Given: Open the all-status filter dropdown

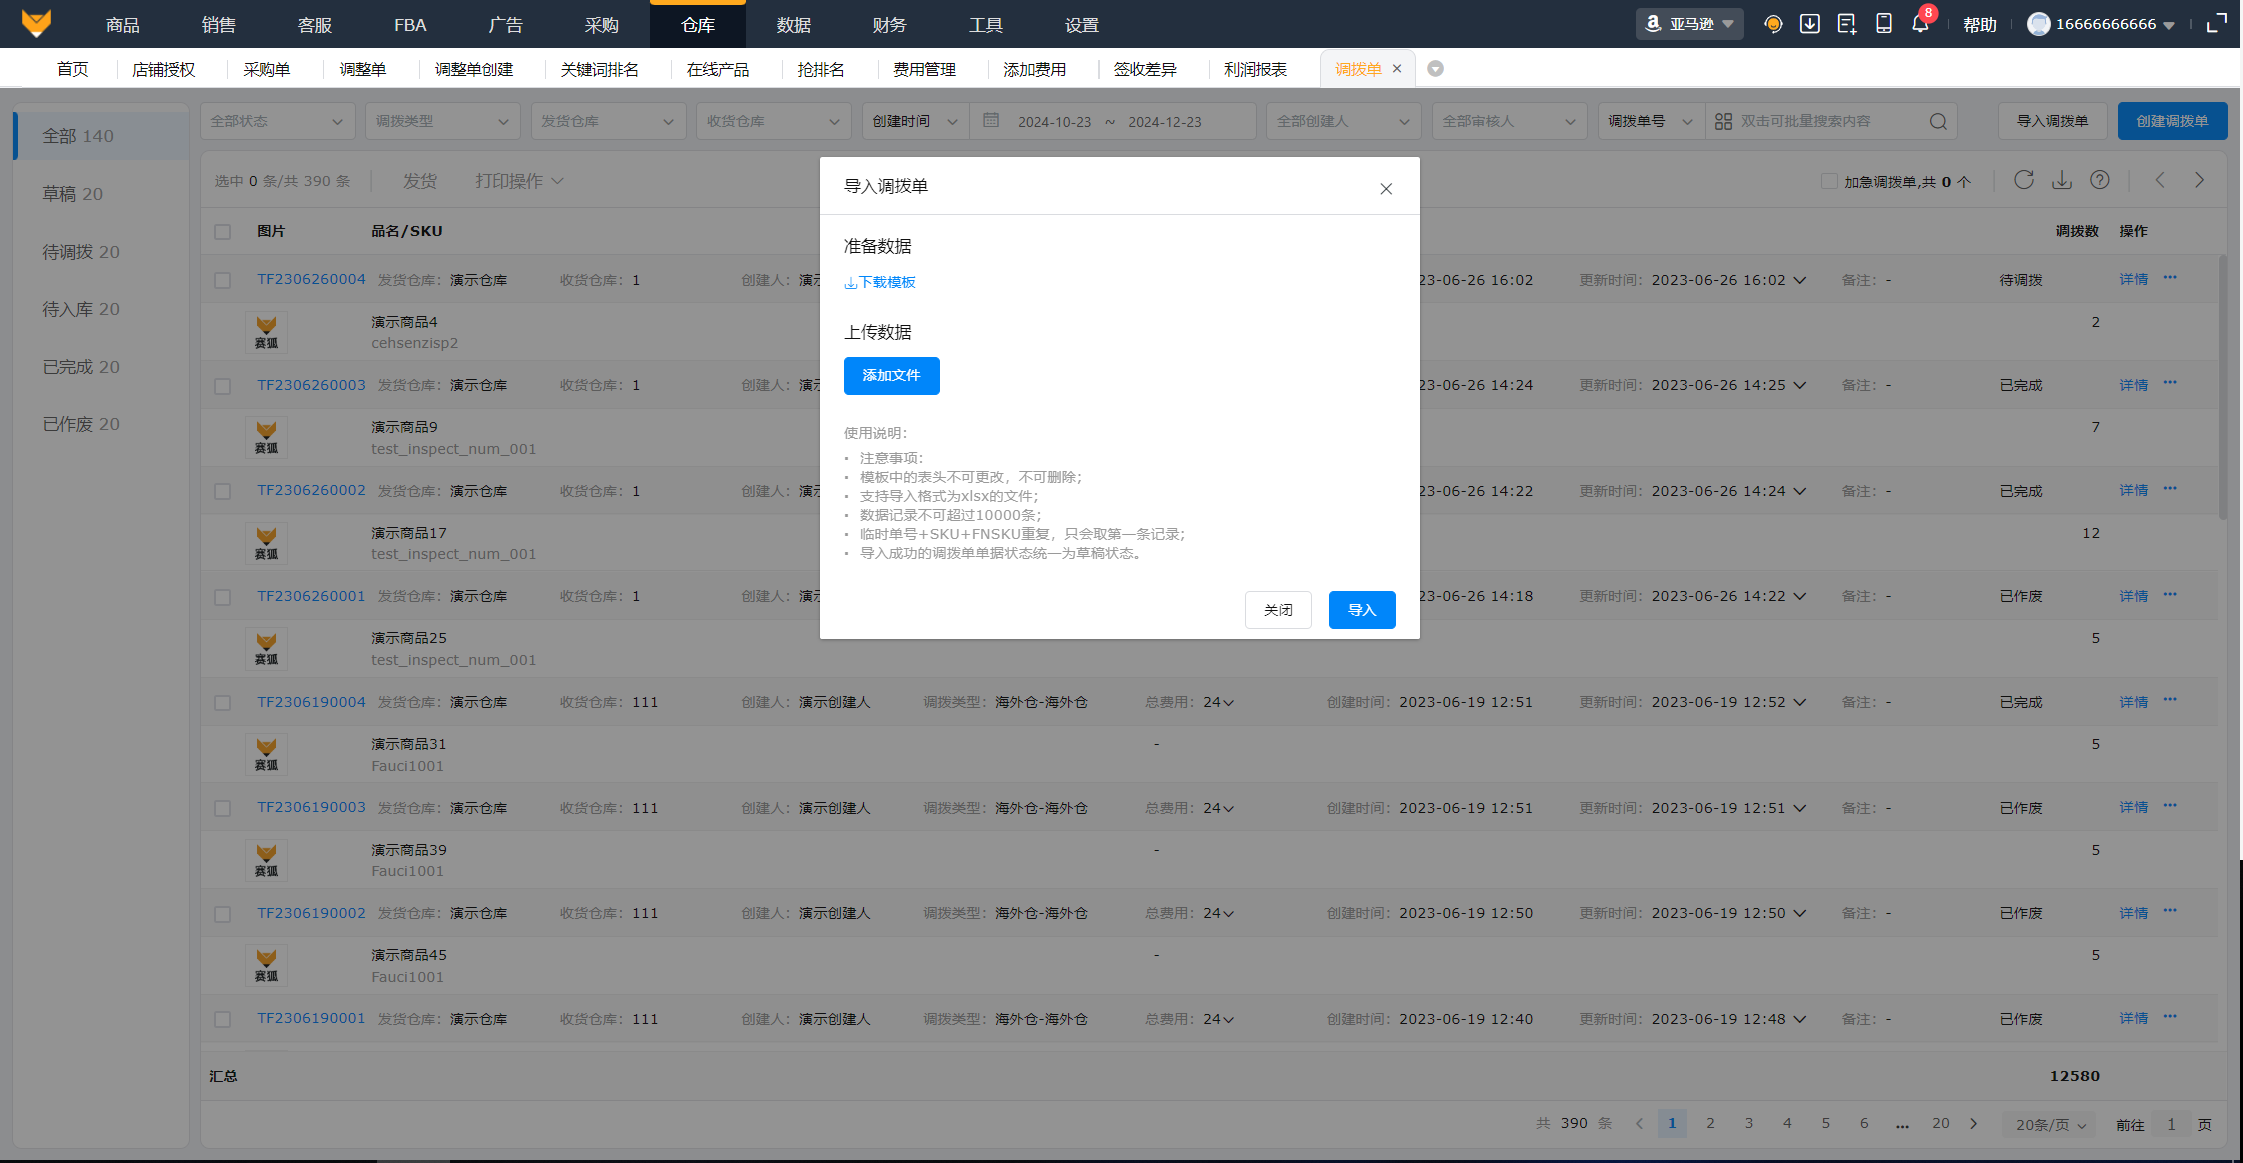Looking at the screenshot, I should point(276,122).
